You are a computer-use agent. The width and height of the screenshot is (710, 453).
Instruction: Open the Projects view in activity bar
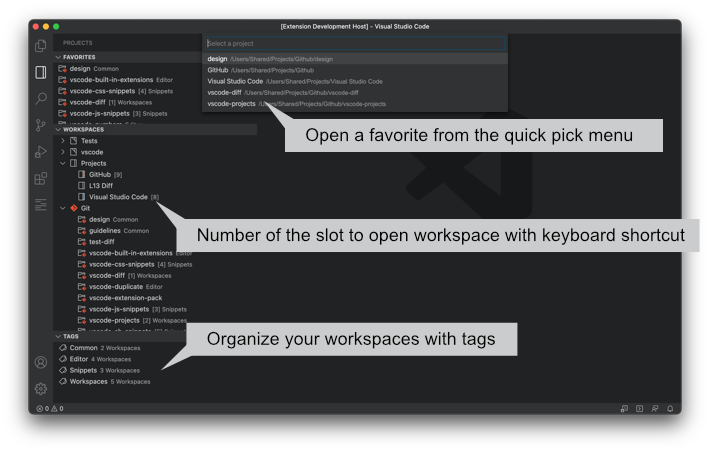[41, 72]
